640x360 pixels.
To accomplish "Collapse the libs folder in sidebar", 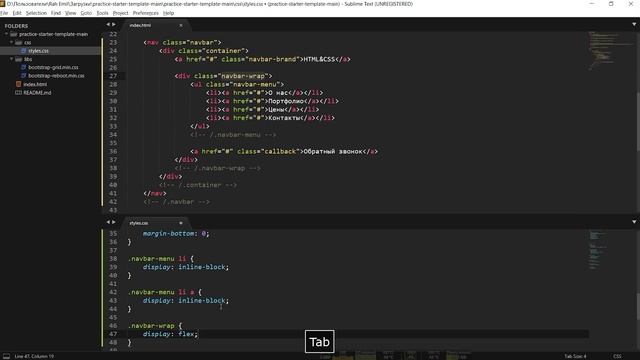I will pyautogui.click(x=11, y=59).
